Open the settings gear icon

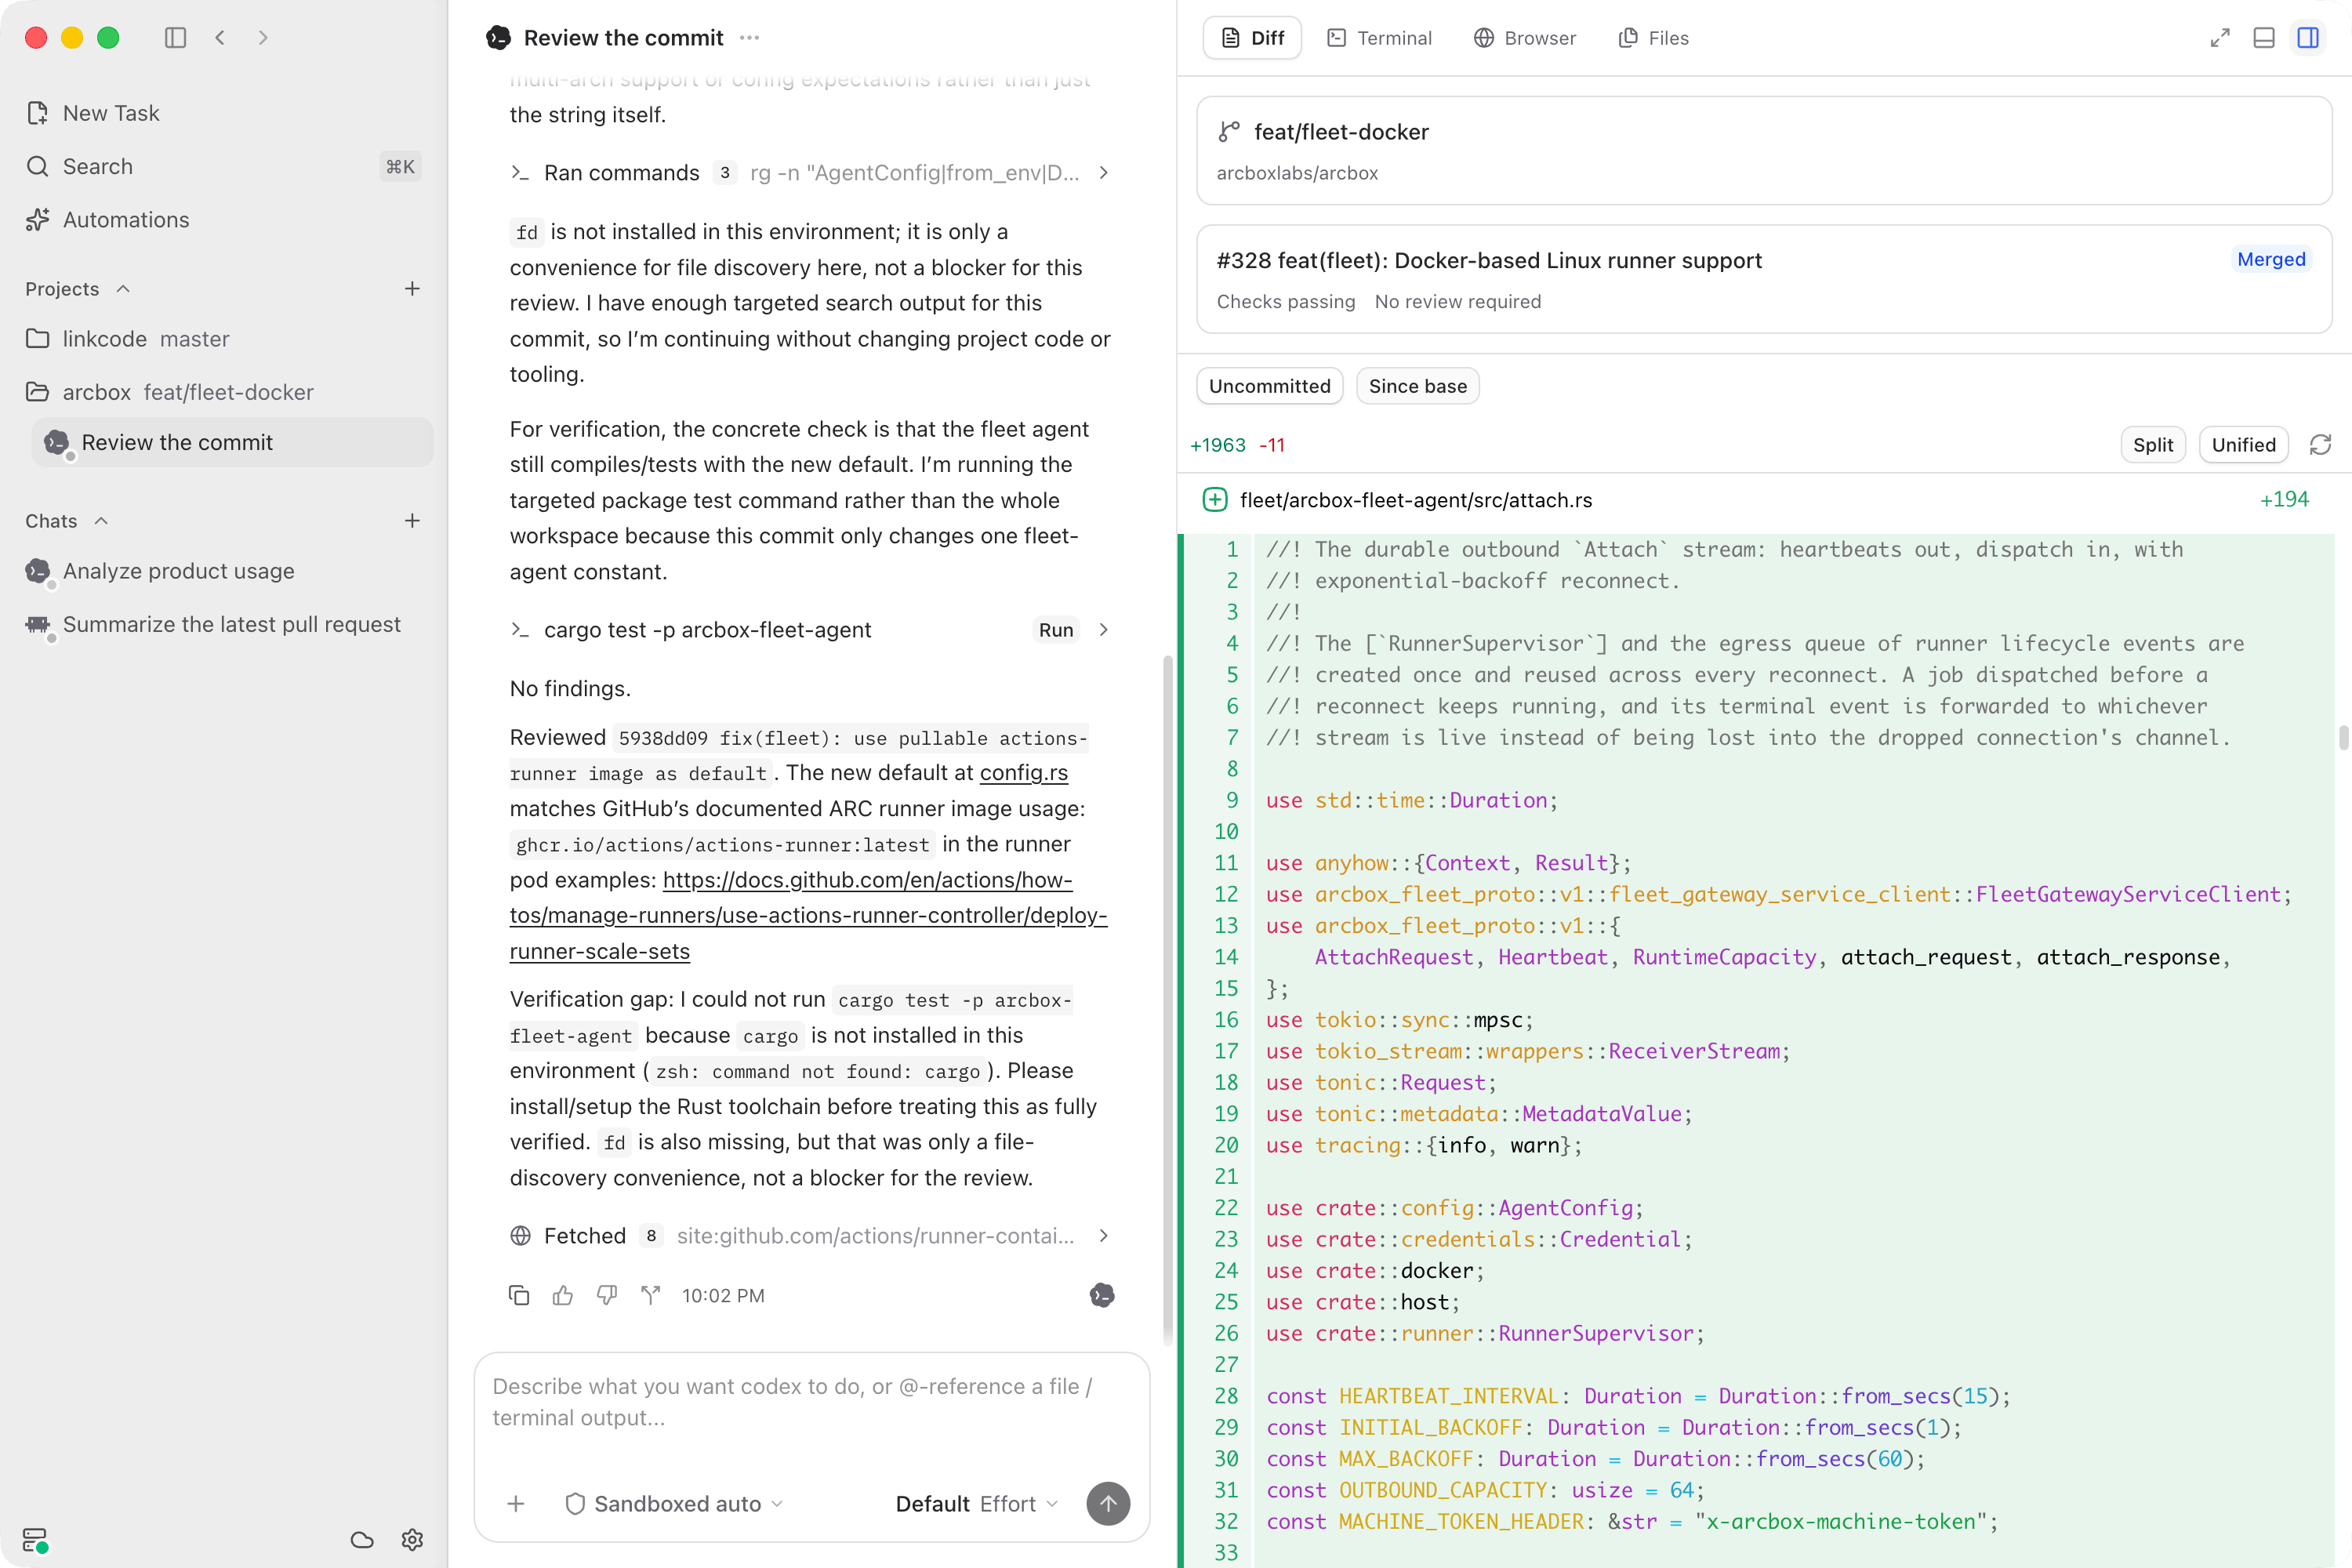[x=412, y=1540]
